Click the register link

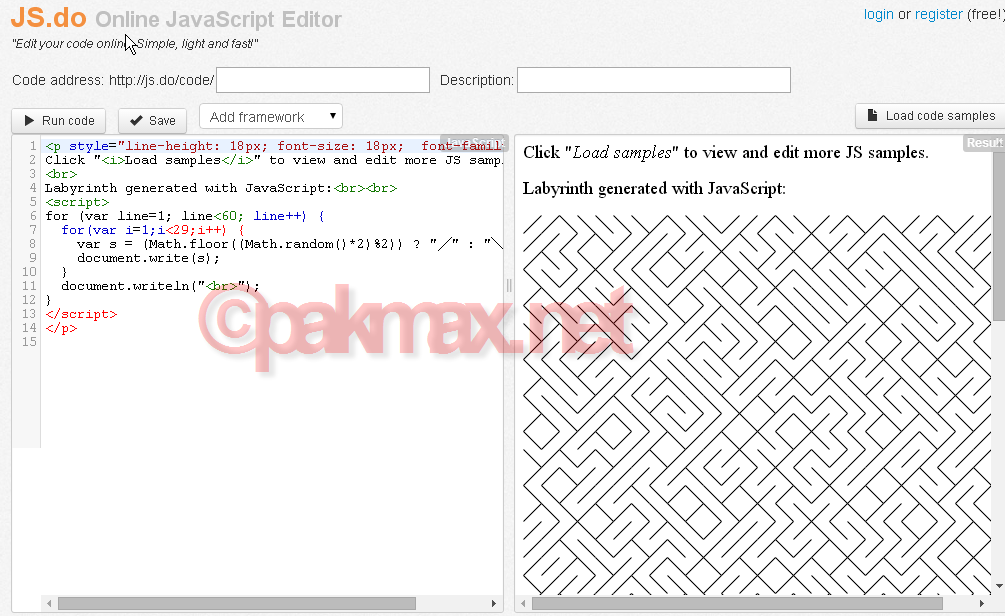pos(938,14)
